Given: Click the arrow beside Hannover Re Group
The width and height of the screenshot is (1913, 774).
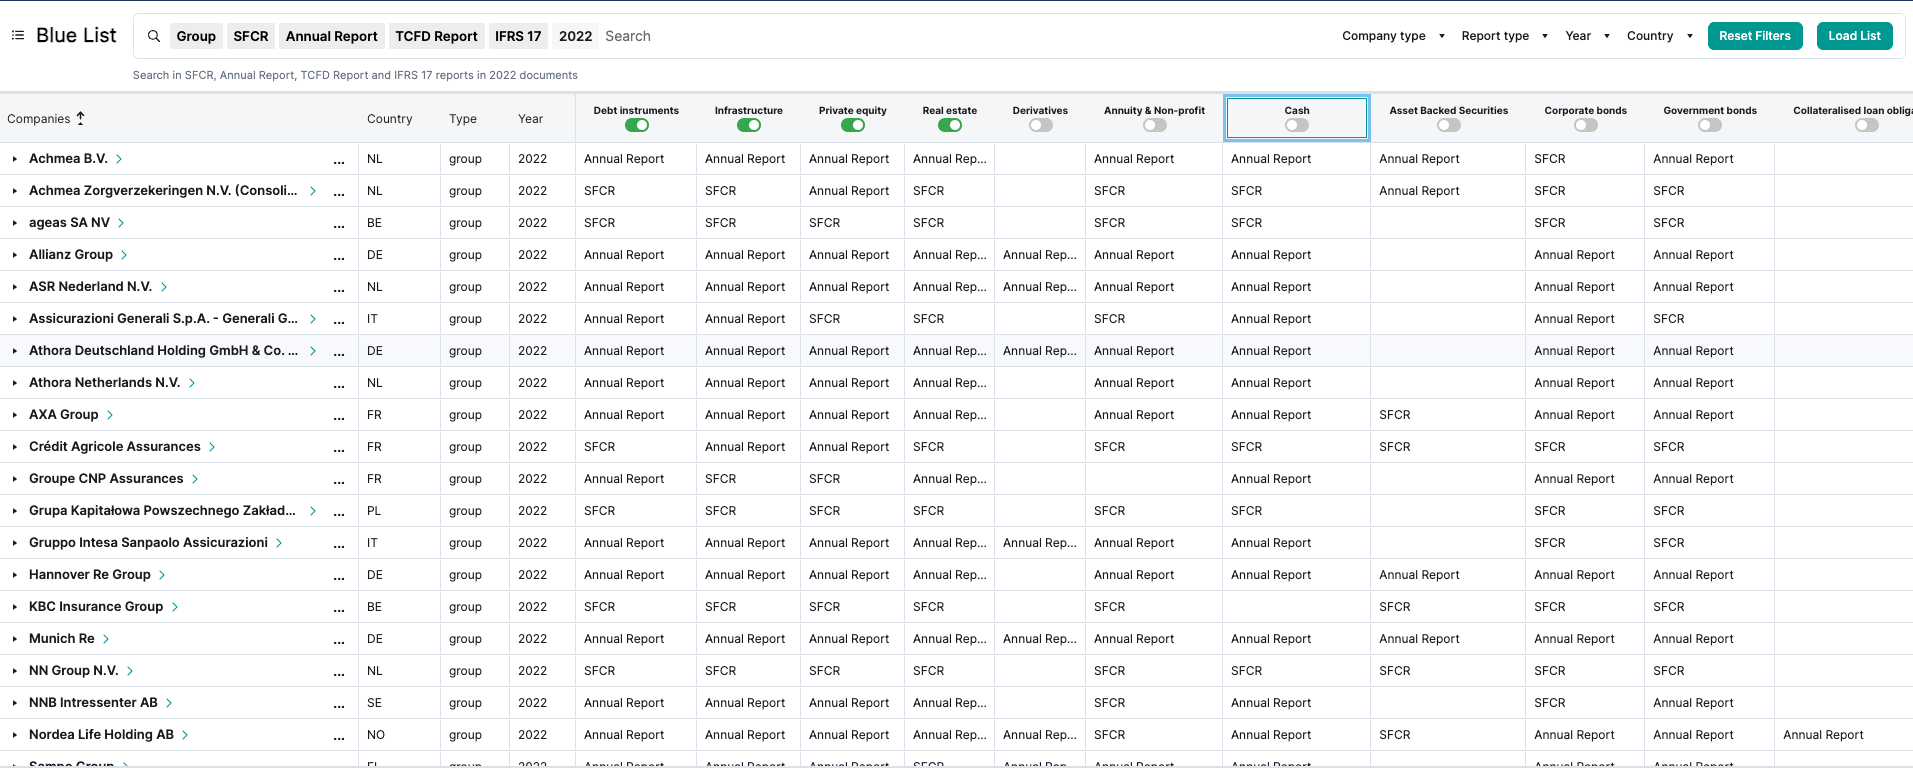Looking at the screenshot, I should point(162,575).
